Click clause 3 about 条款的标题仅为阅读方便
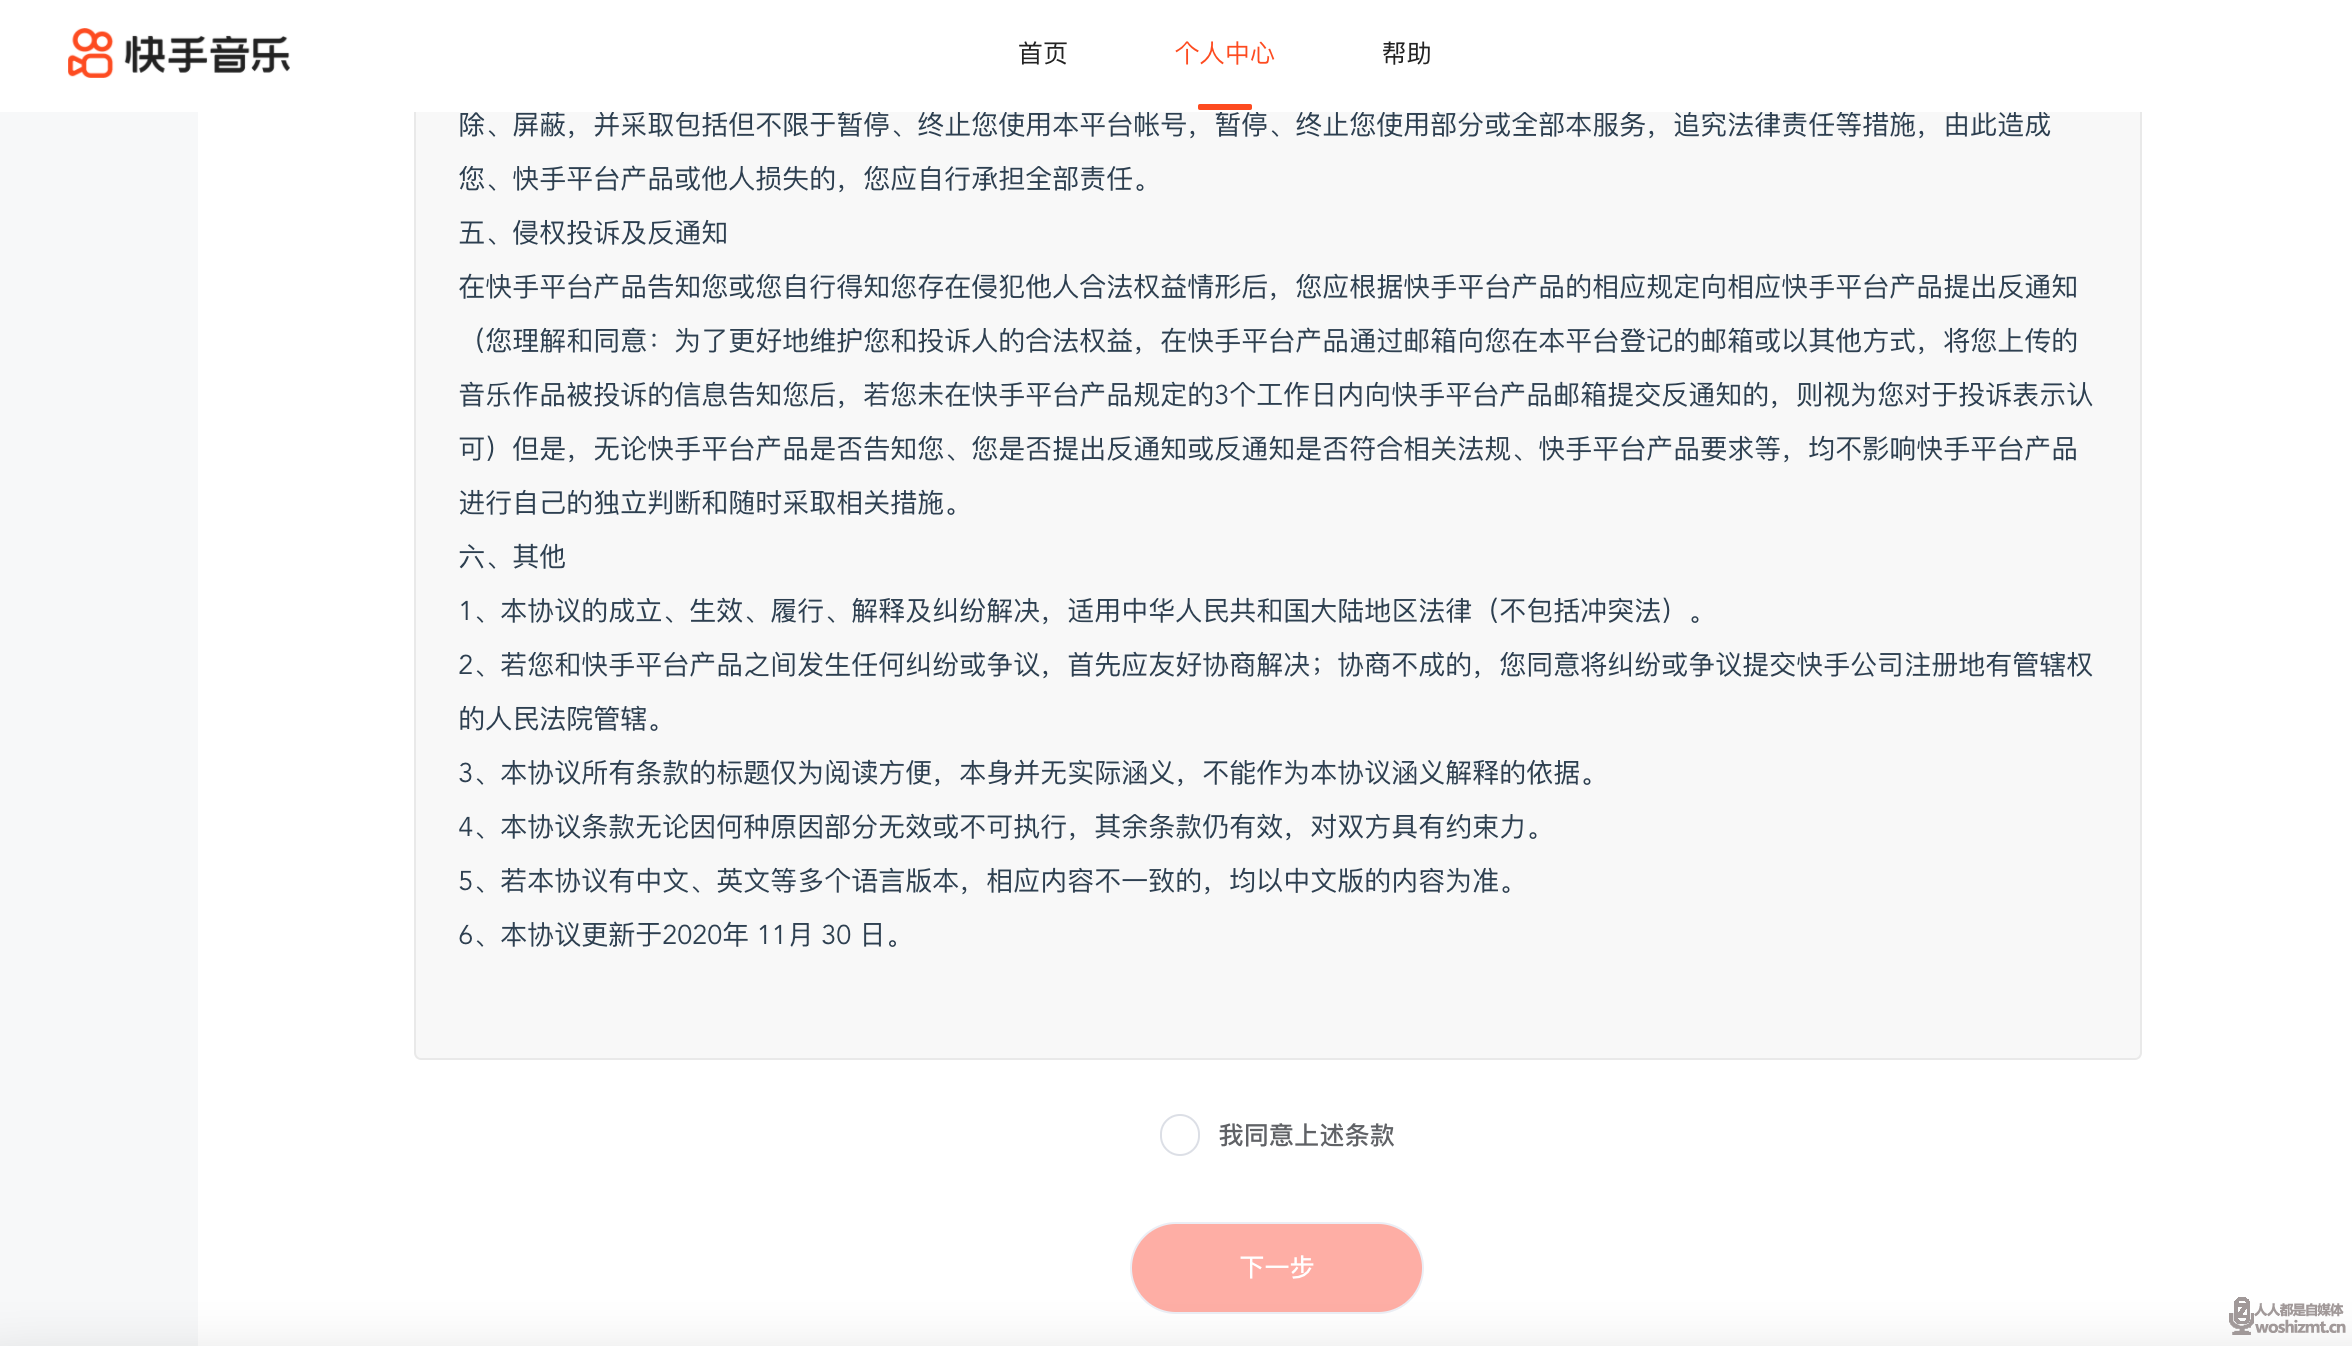This screenshot has height=1346, width=2352. [1030, 773]
